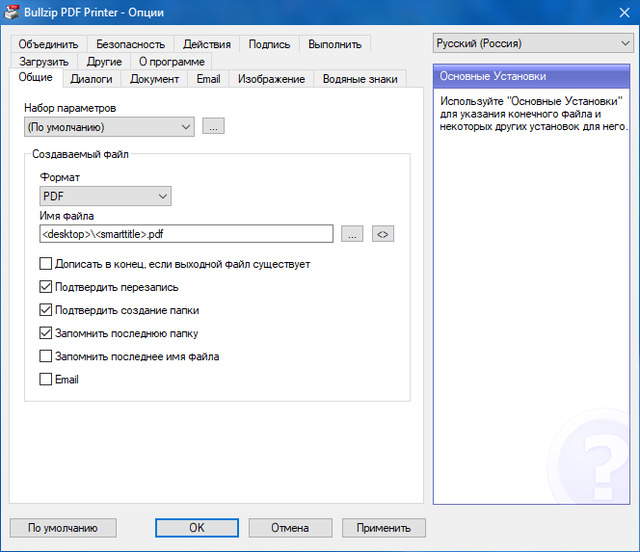The width and height of the screenshot is (640, 552).
Task: Click the browse button next to file name
Action: click(352, 233)
